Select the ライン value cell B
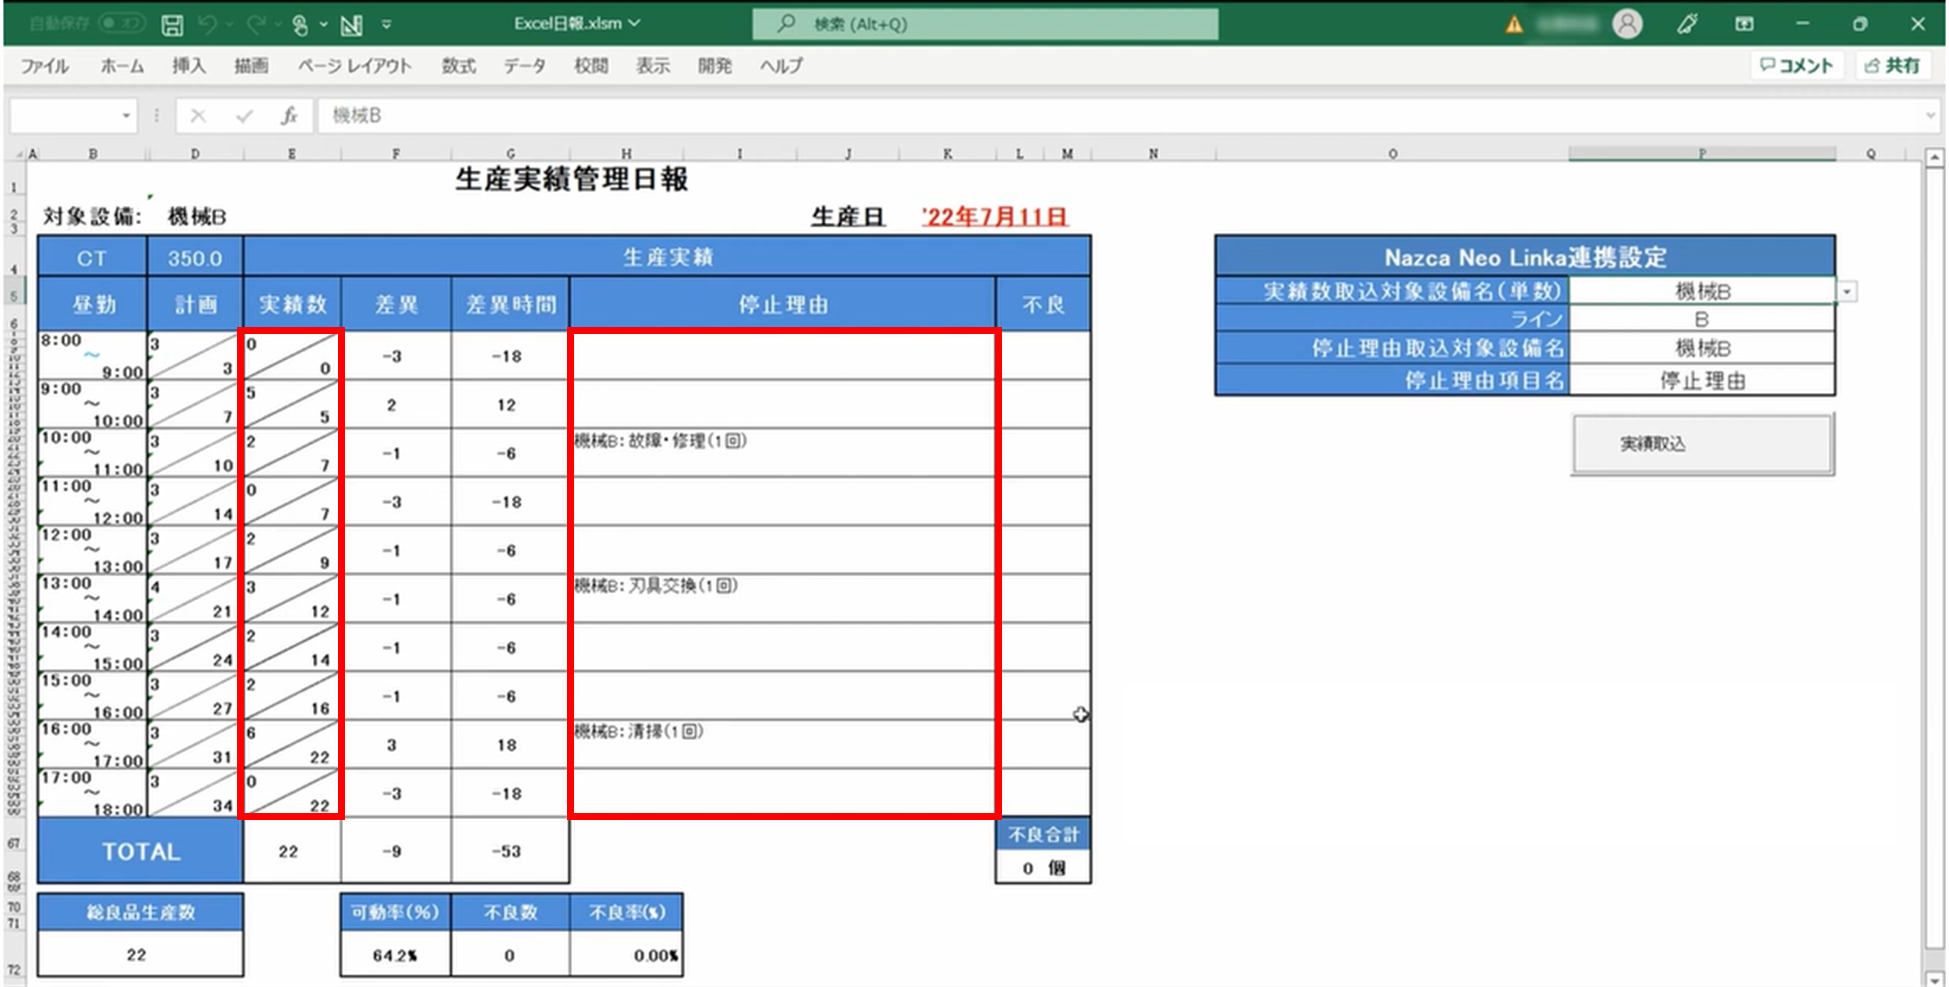The height and width of the screenshot is (987, 1949). pos(1702,319)
